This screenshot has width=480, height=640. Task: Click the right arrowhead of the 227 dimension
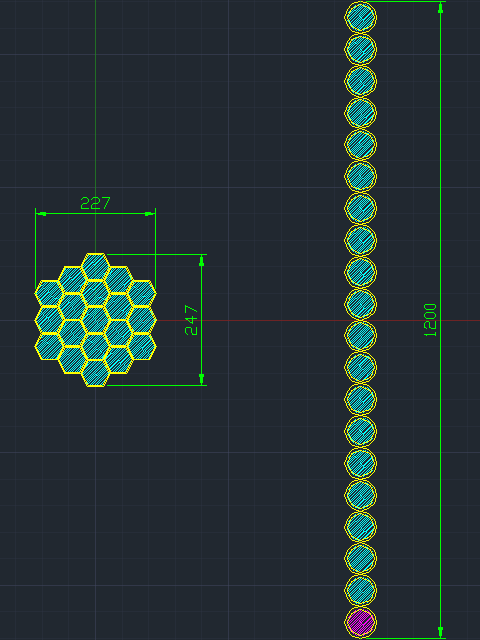[150, 213]
